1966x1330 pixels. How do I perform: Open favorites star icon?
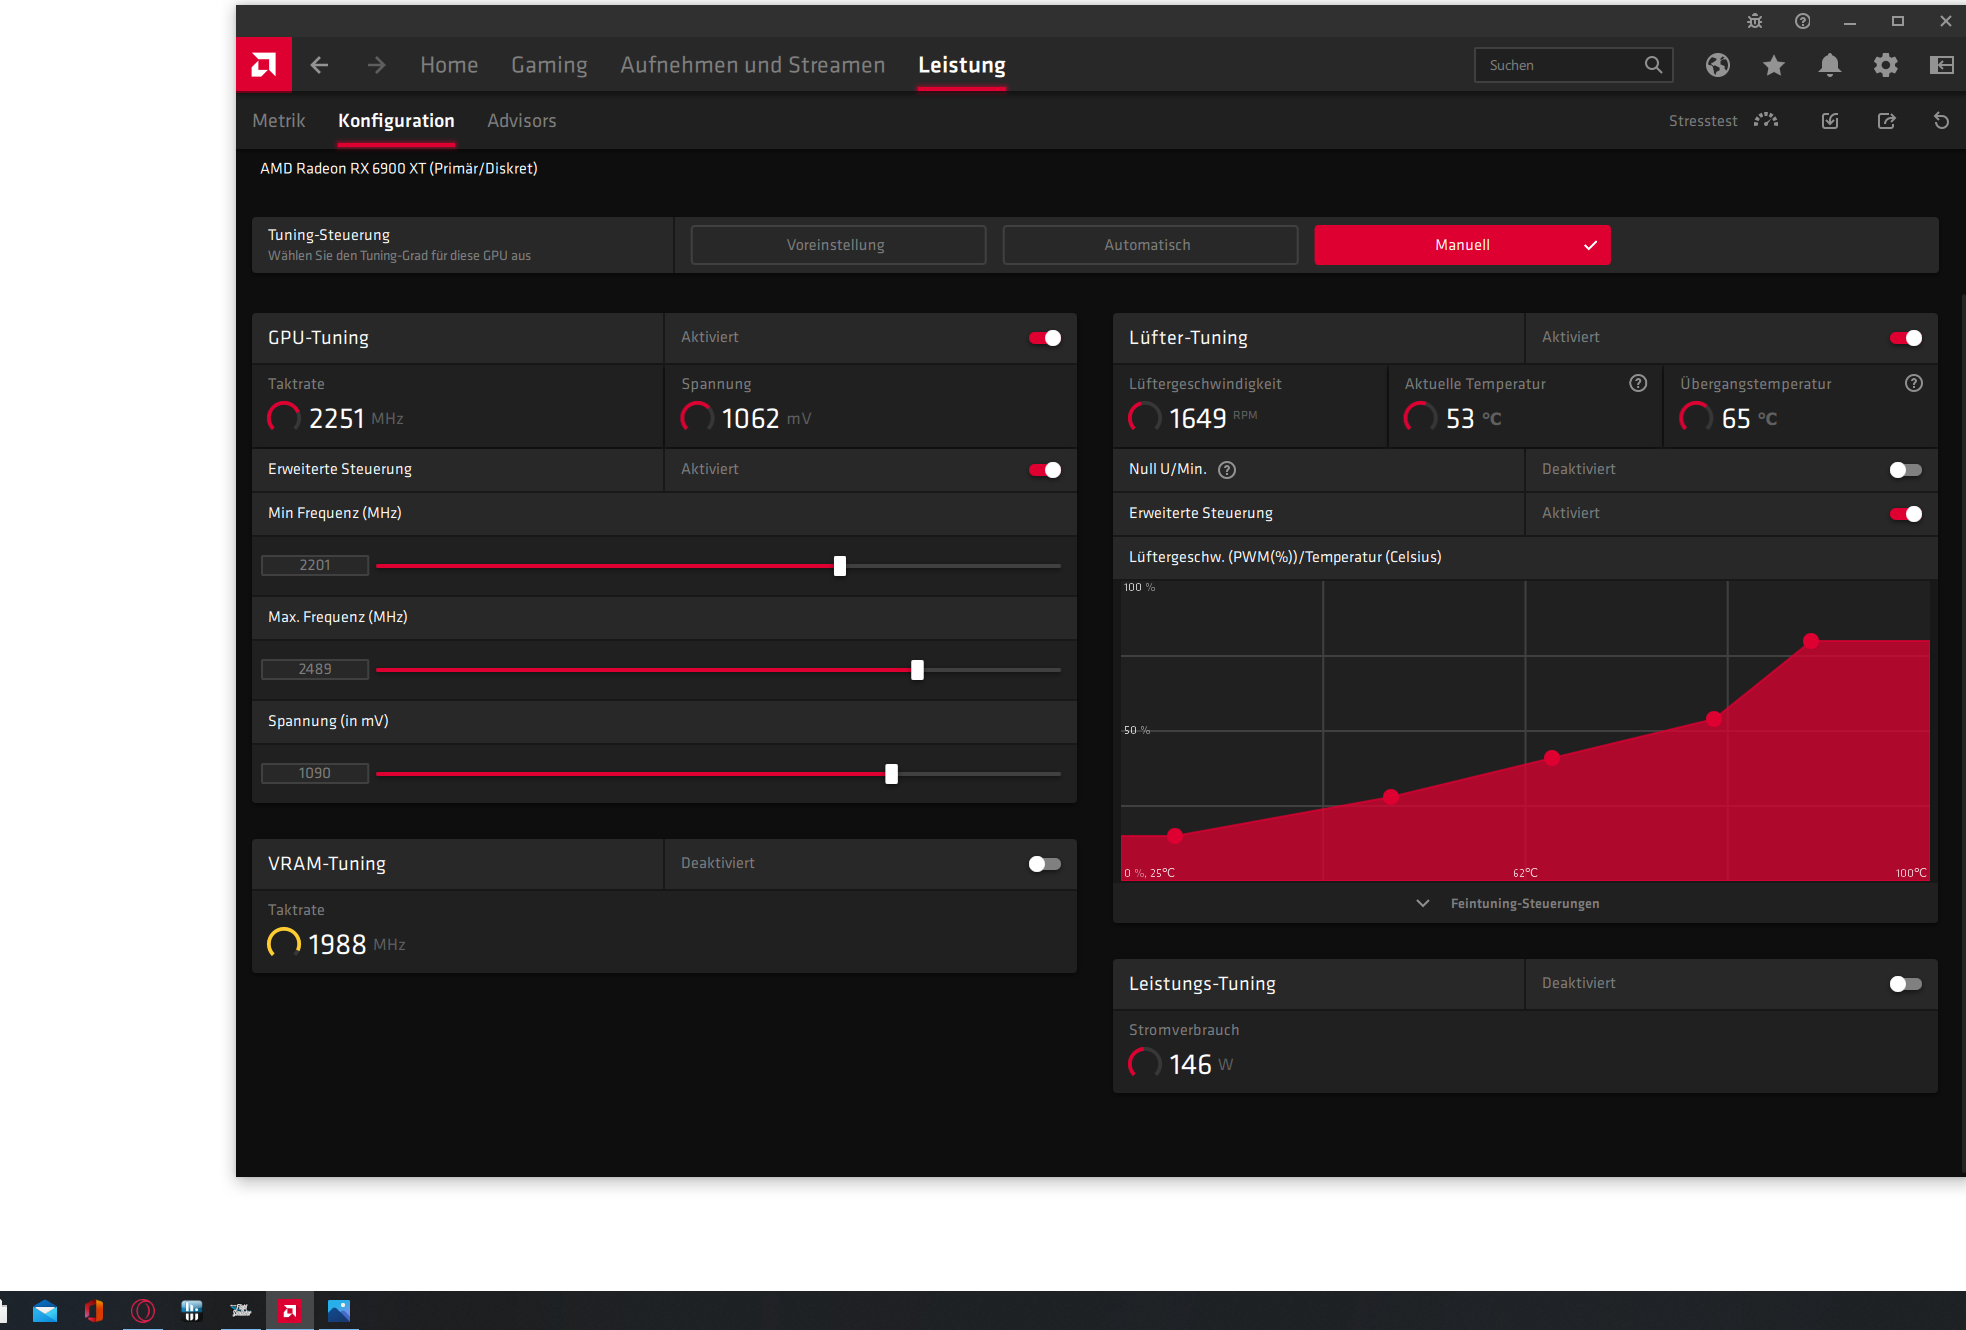(1773, 65)
